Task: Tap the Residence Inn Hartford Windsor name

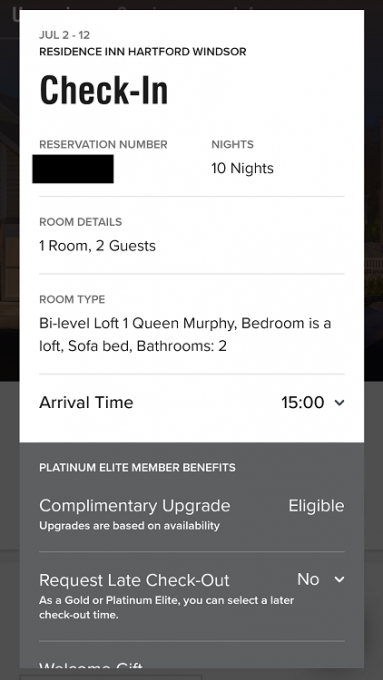Action: click(x=143, y=52)
